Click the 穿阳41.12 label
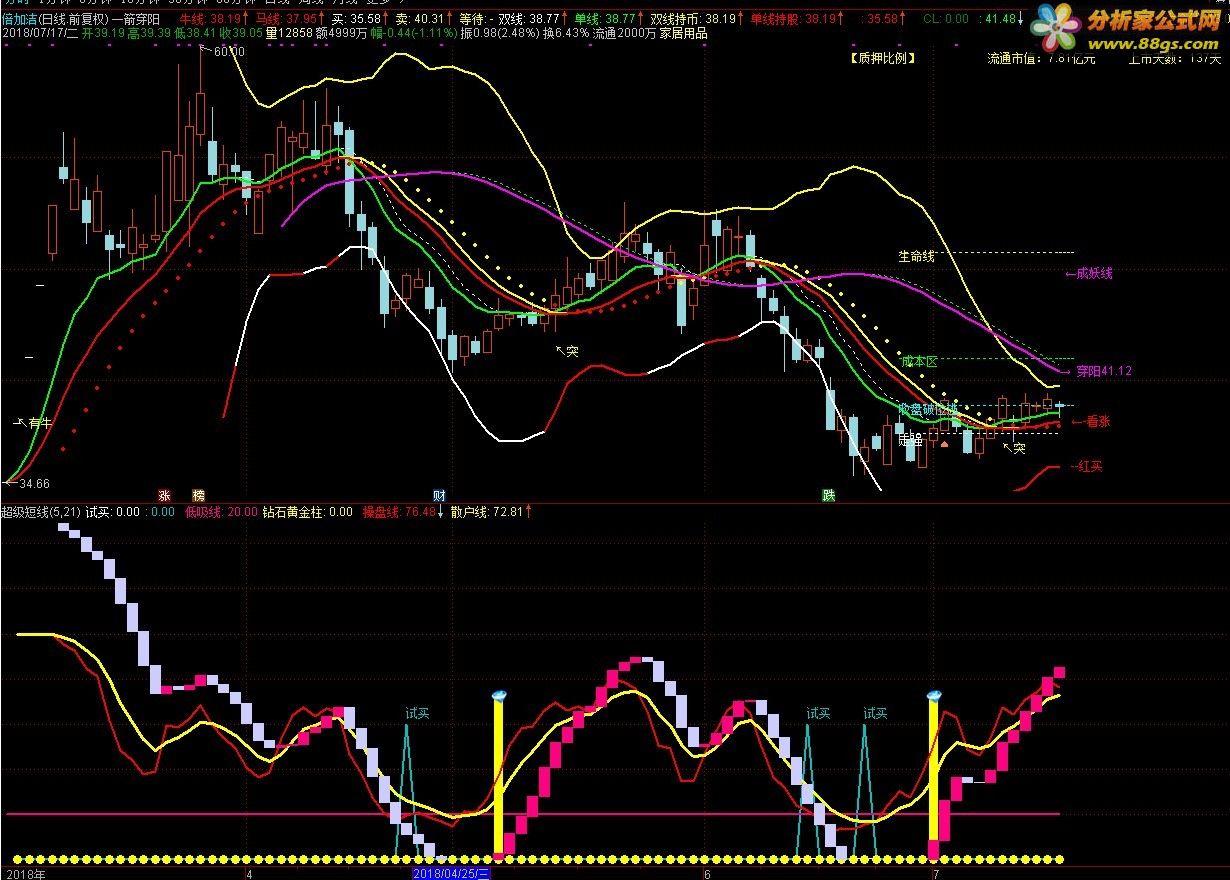1230x880 pixels. 1104,370
